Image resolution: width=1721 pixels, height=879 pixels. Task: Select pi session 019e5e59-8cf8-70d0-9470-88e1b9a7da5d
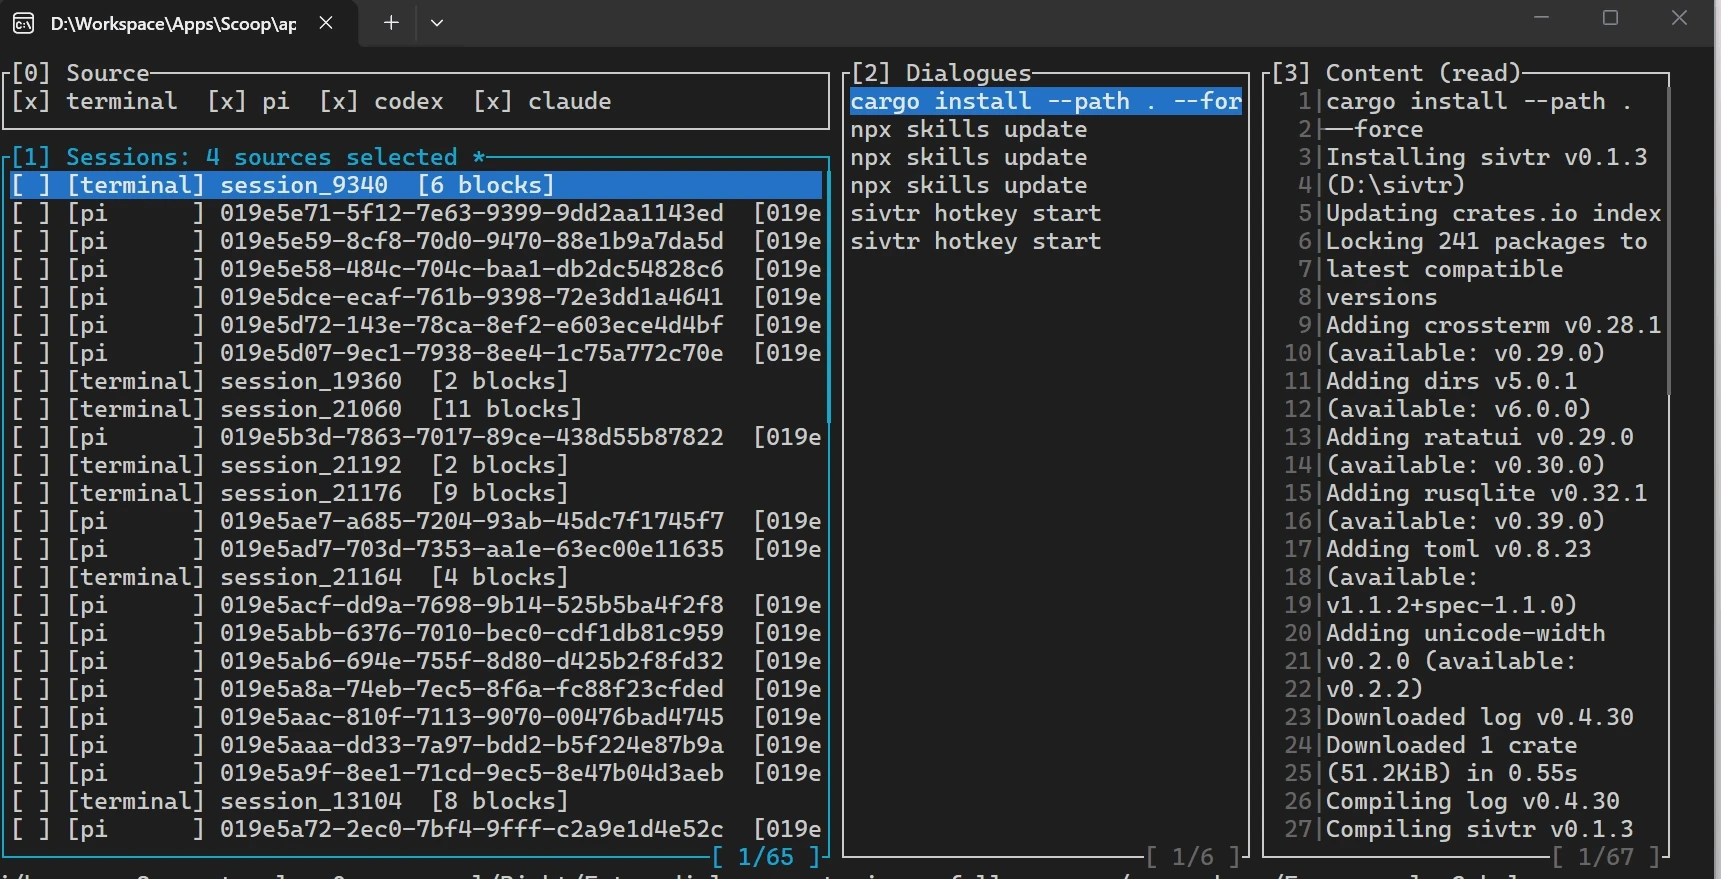[416, 241]
